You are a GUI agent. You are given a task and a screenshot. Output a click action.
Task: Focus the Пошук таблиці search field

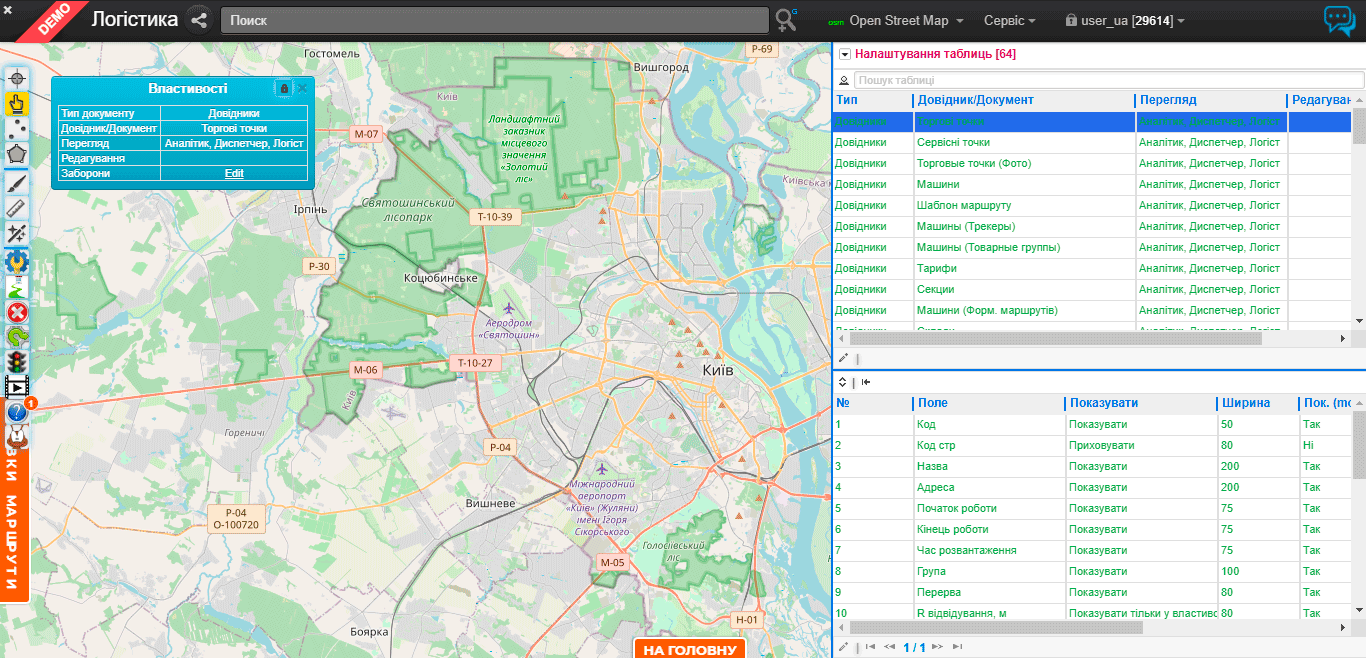1108,80
